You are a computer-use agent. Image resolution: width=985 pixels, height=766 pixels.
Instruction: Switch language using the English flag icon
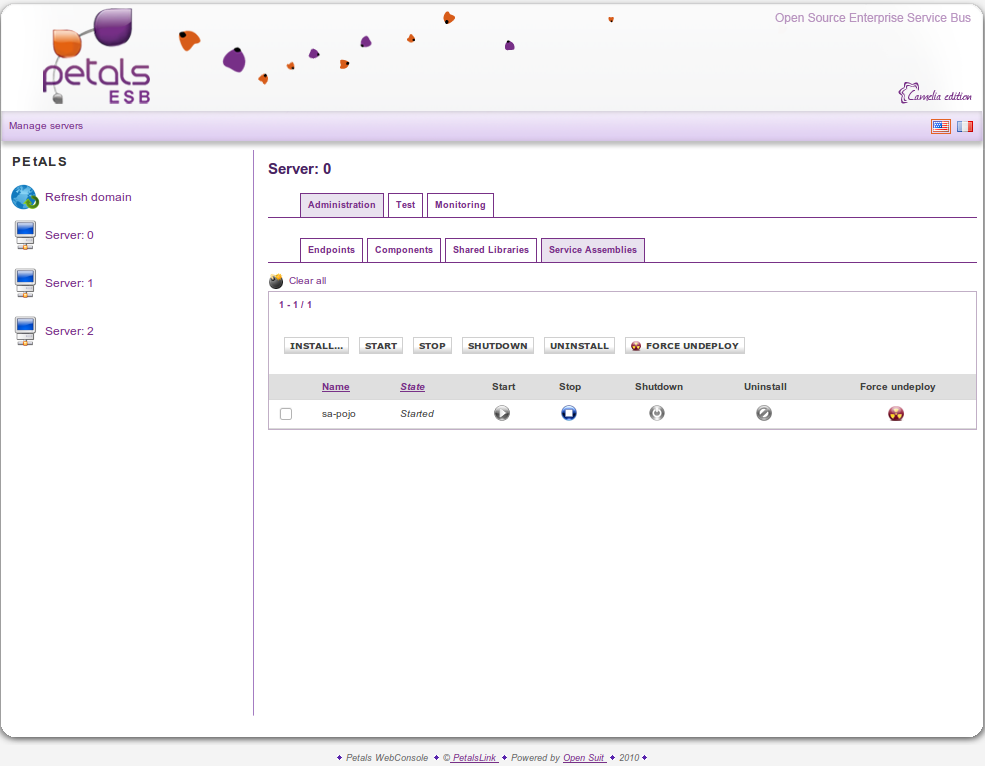(940, 126)
